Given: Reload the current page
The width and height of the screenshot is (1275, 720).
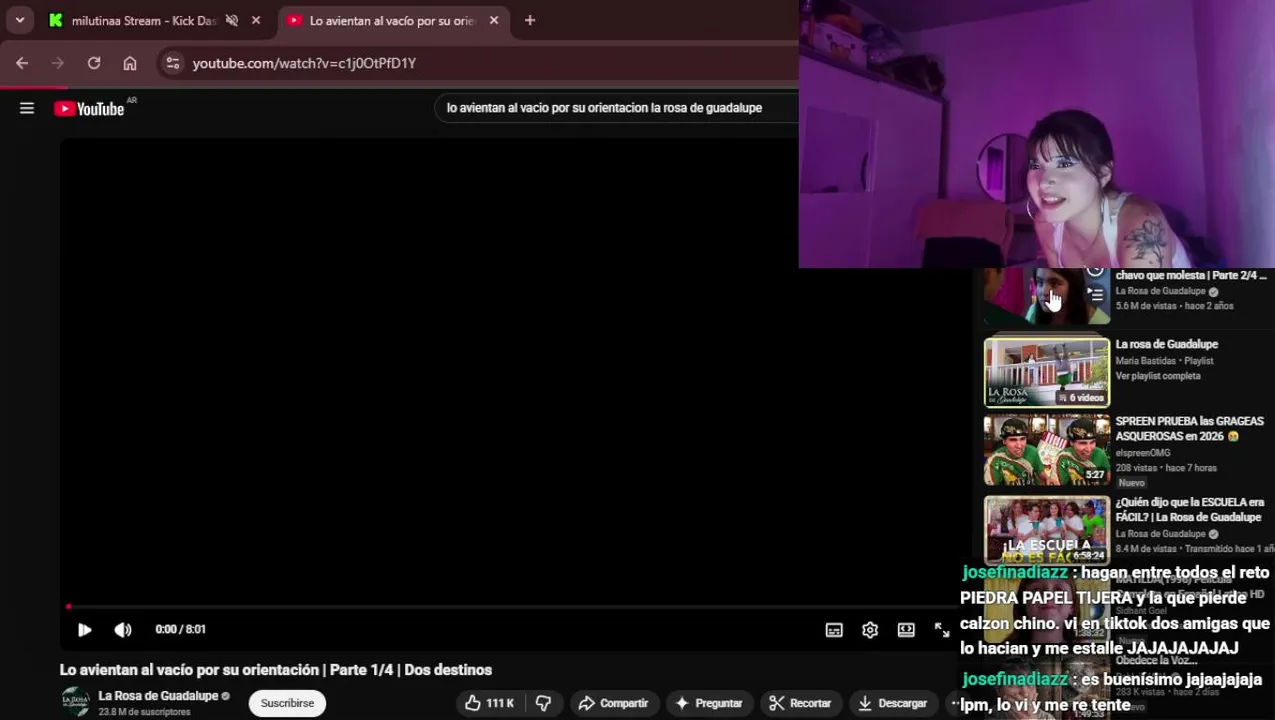Looking at the screenshot, I should [94, 63].
